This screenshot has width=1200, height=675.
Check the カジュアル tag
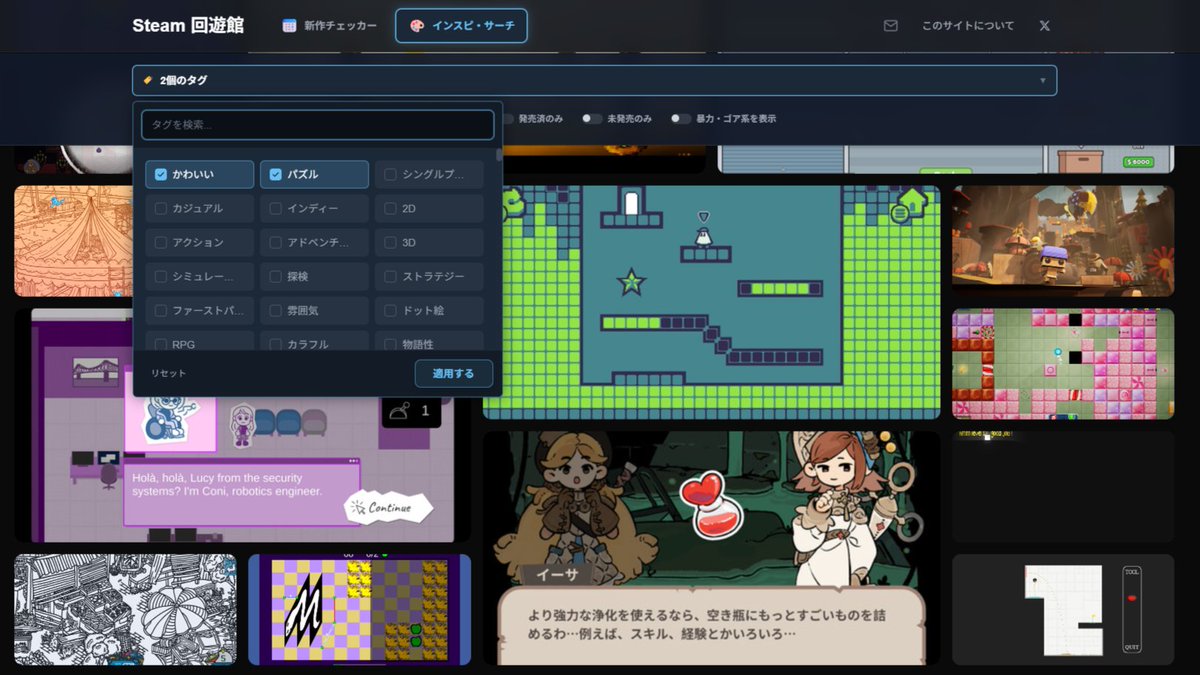pyautogui.click(x=199, y=209)
